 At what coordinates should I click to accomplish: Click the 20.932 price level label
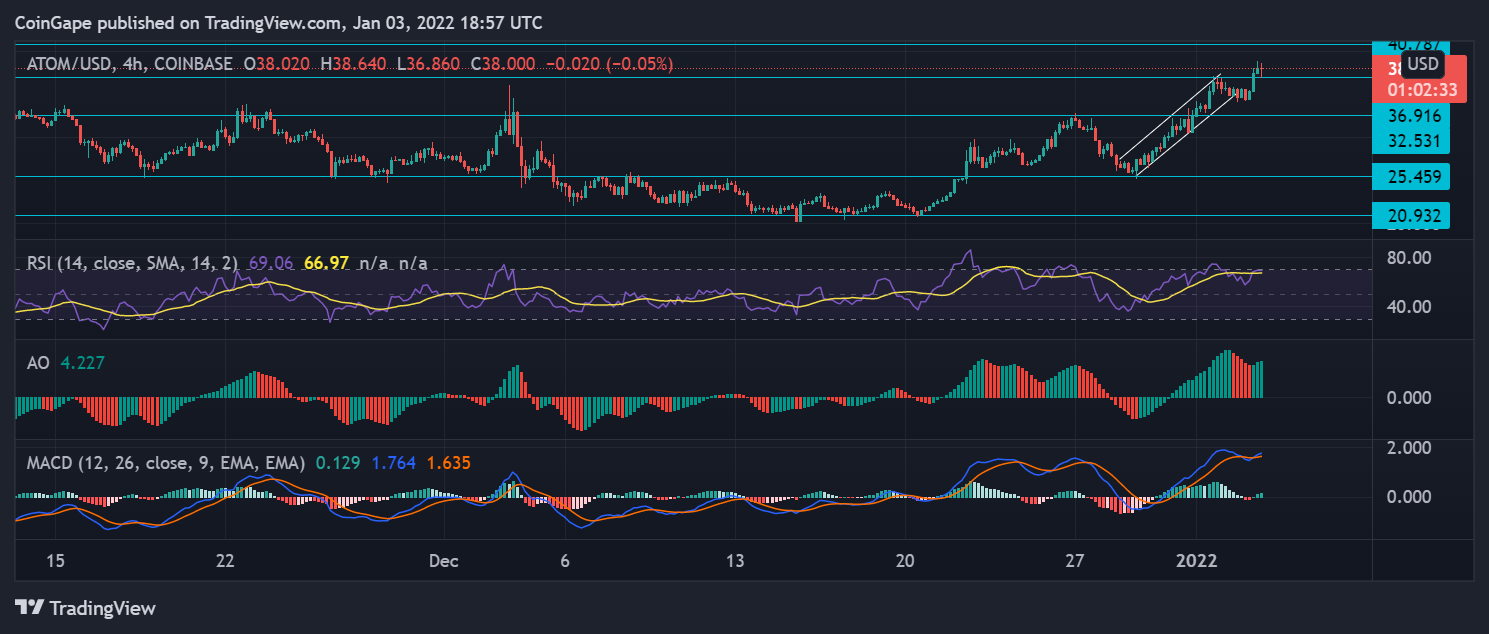point(1410,215)
